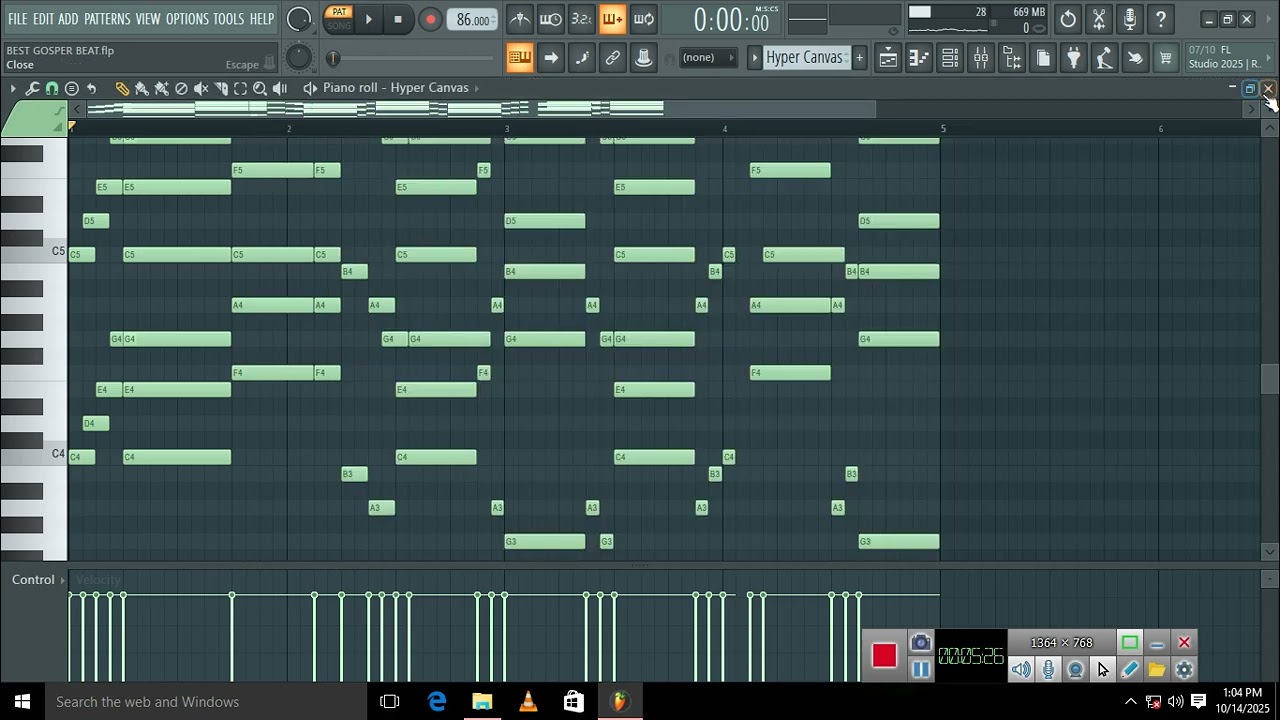Viewport: 1280px width, 720px height.
Task: Toggle overdub blend recording
Action: (613, 18)
